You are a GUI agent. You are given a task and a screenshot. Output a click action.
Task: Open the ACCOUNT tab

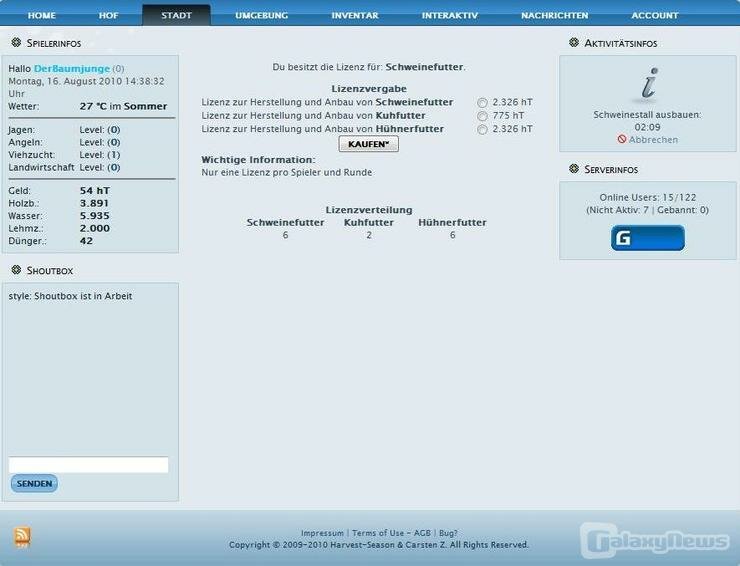coord(655,16)
